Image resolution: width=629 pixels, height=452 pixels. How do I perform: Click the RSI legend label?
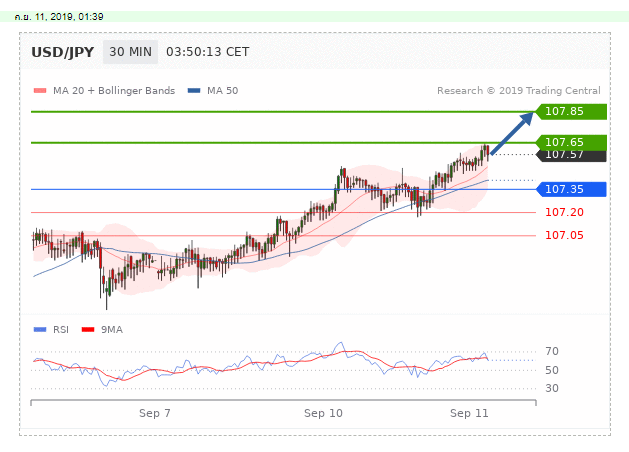(61, 330)
